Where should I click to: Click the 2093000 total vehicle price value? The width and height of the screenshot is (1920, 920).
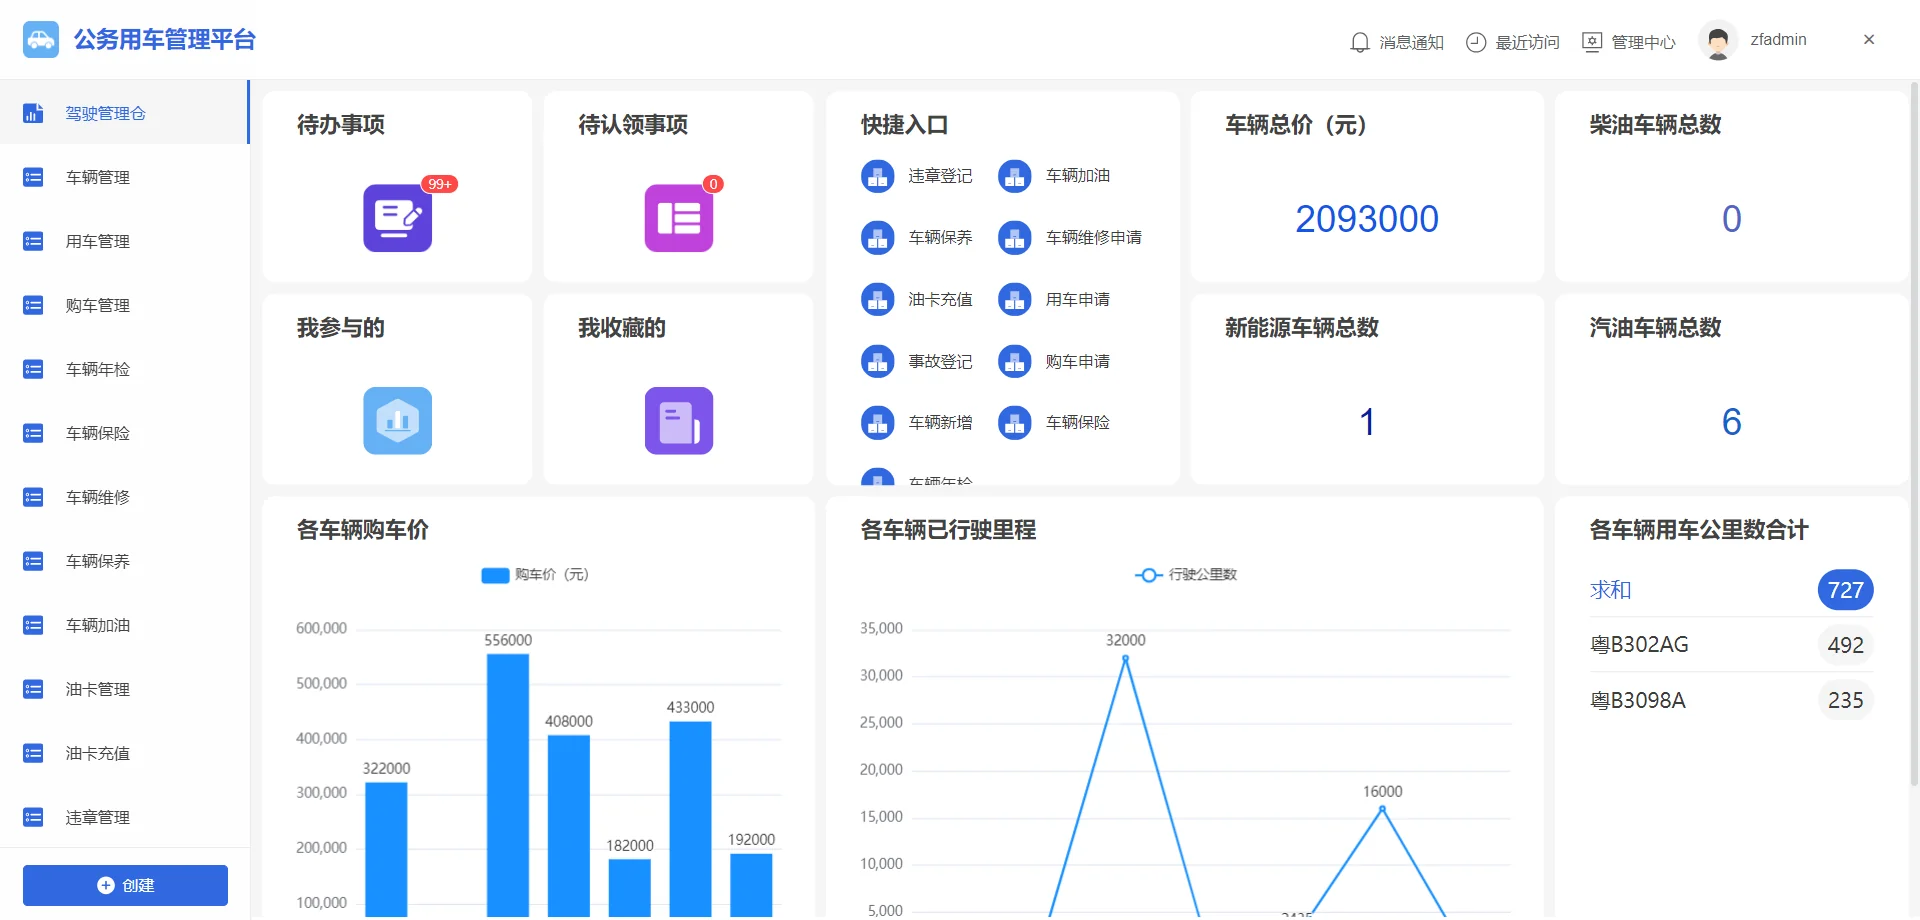[x=1367, y=219]
